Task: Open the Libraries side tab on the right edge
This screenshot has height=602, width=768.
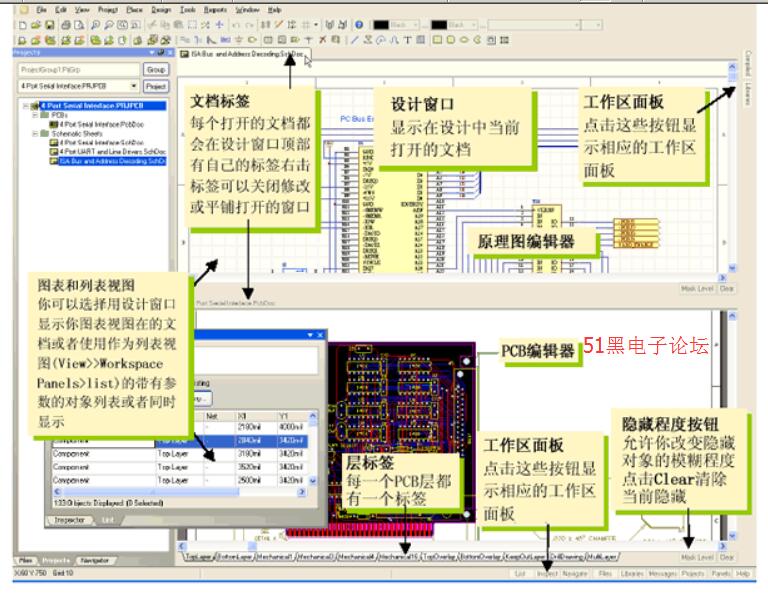Action: [x=748, y=93]
